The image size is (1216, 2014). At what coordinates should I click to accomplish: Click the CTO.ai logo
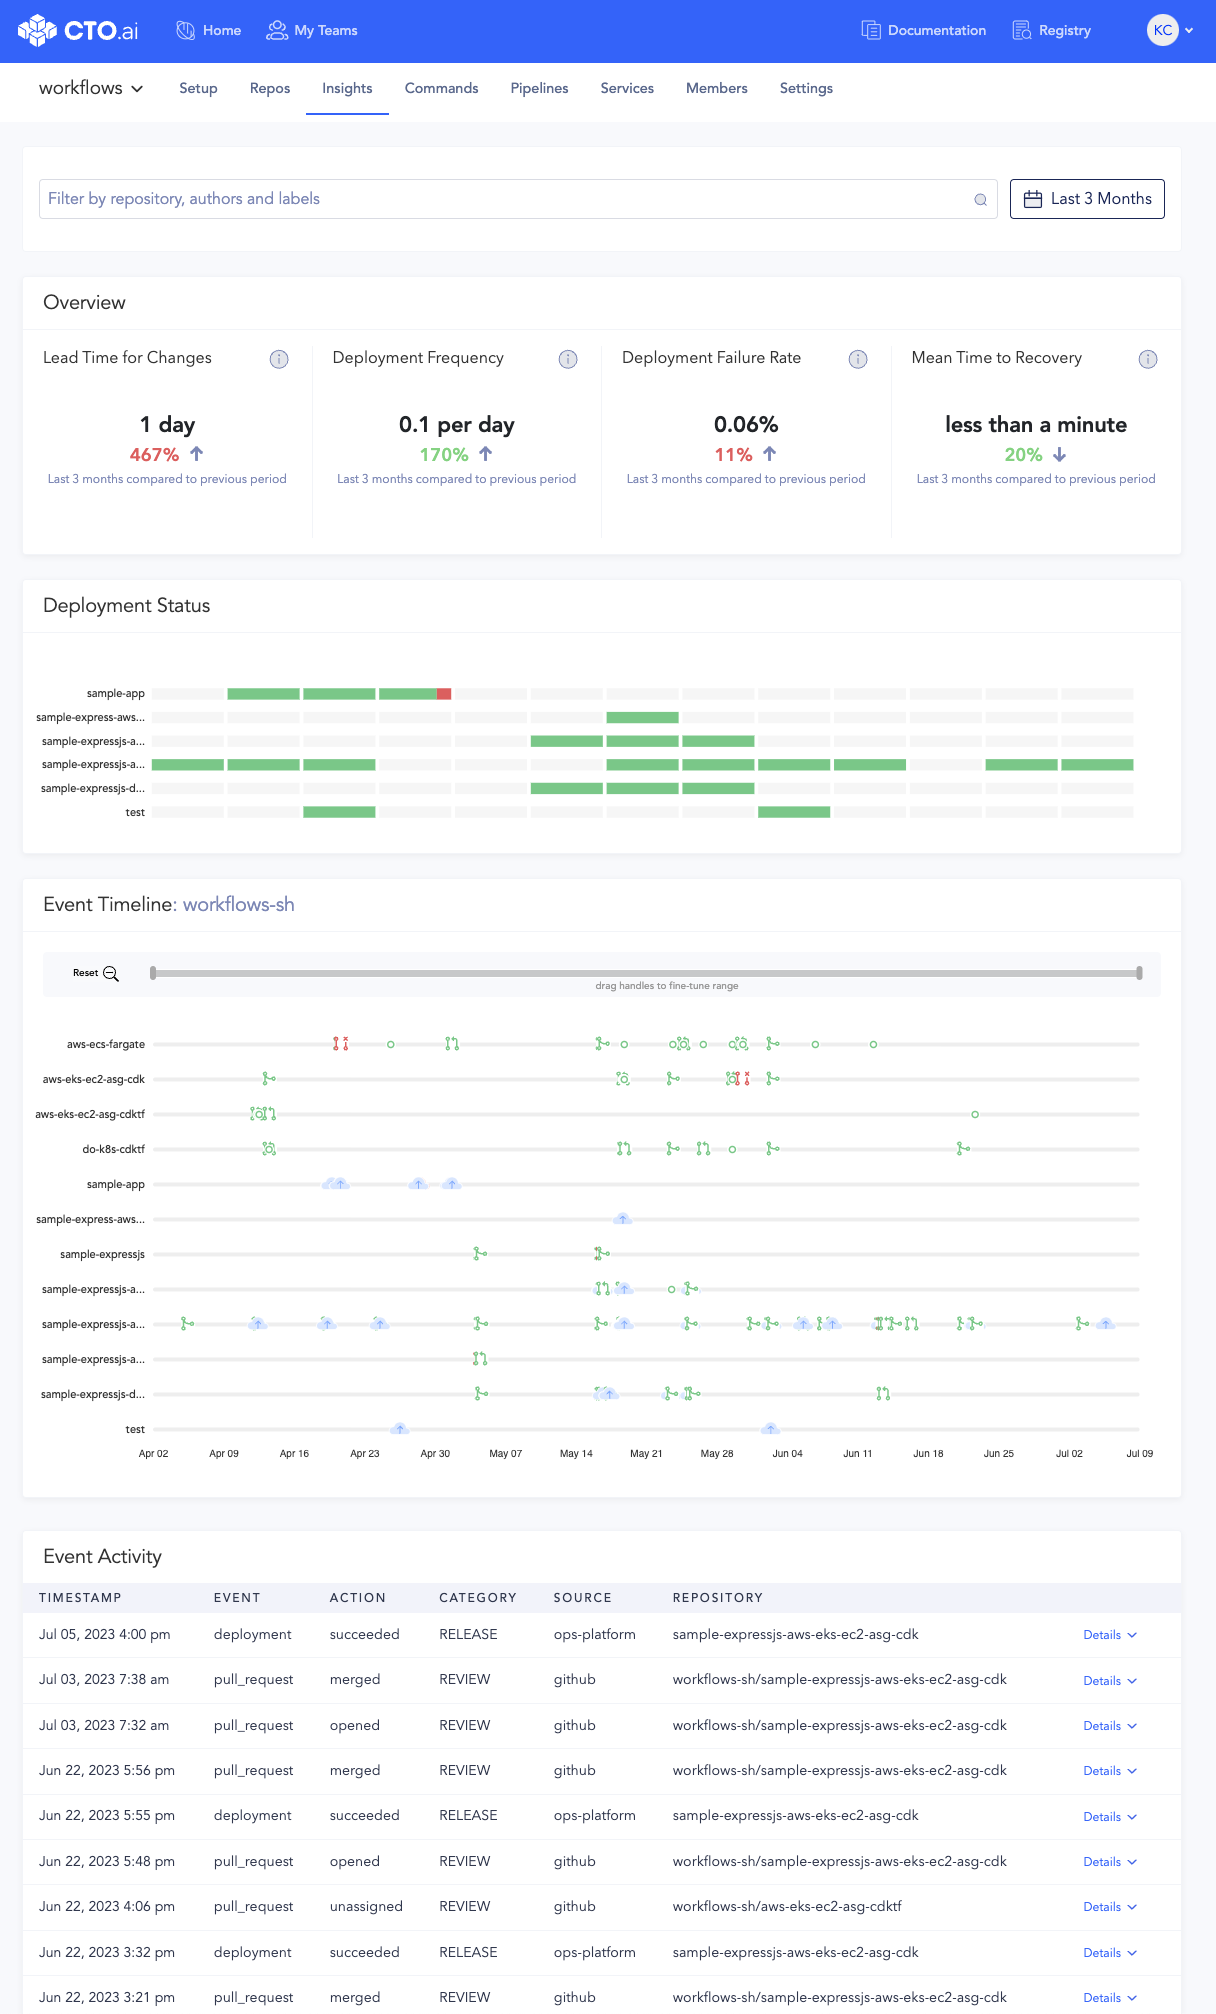[x=78, y=30]
